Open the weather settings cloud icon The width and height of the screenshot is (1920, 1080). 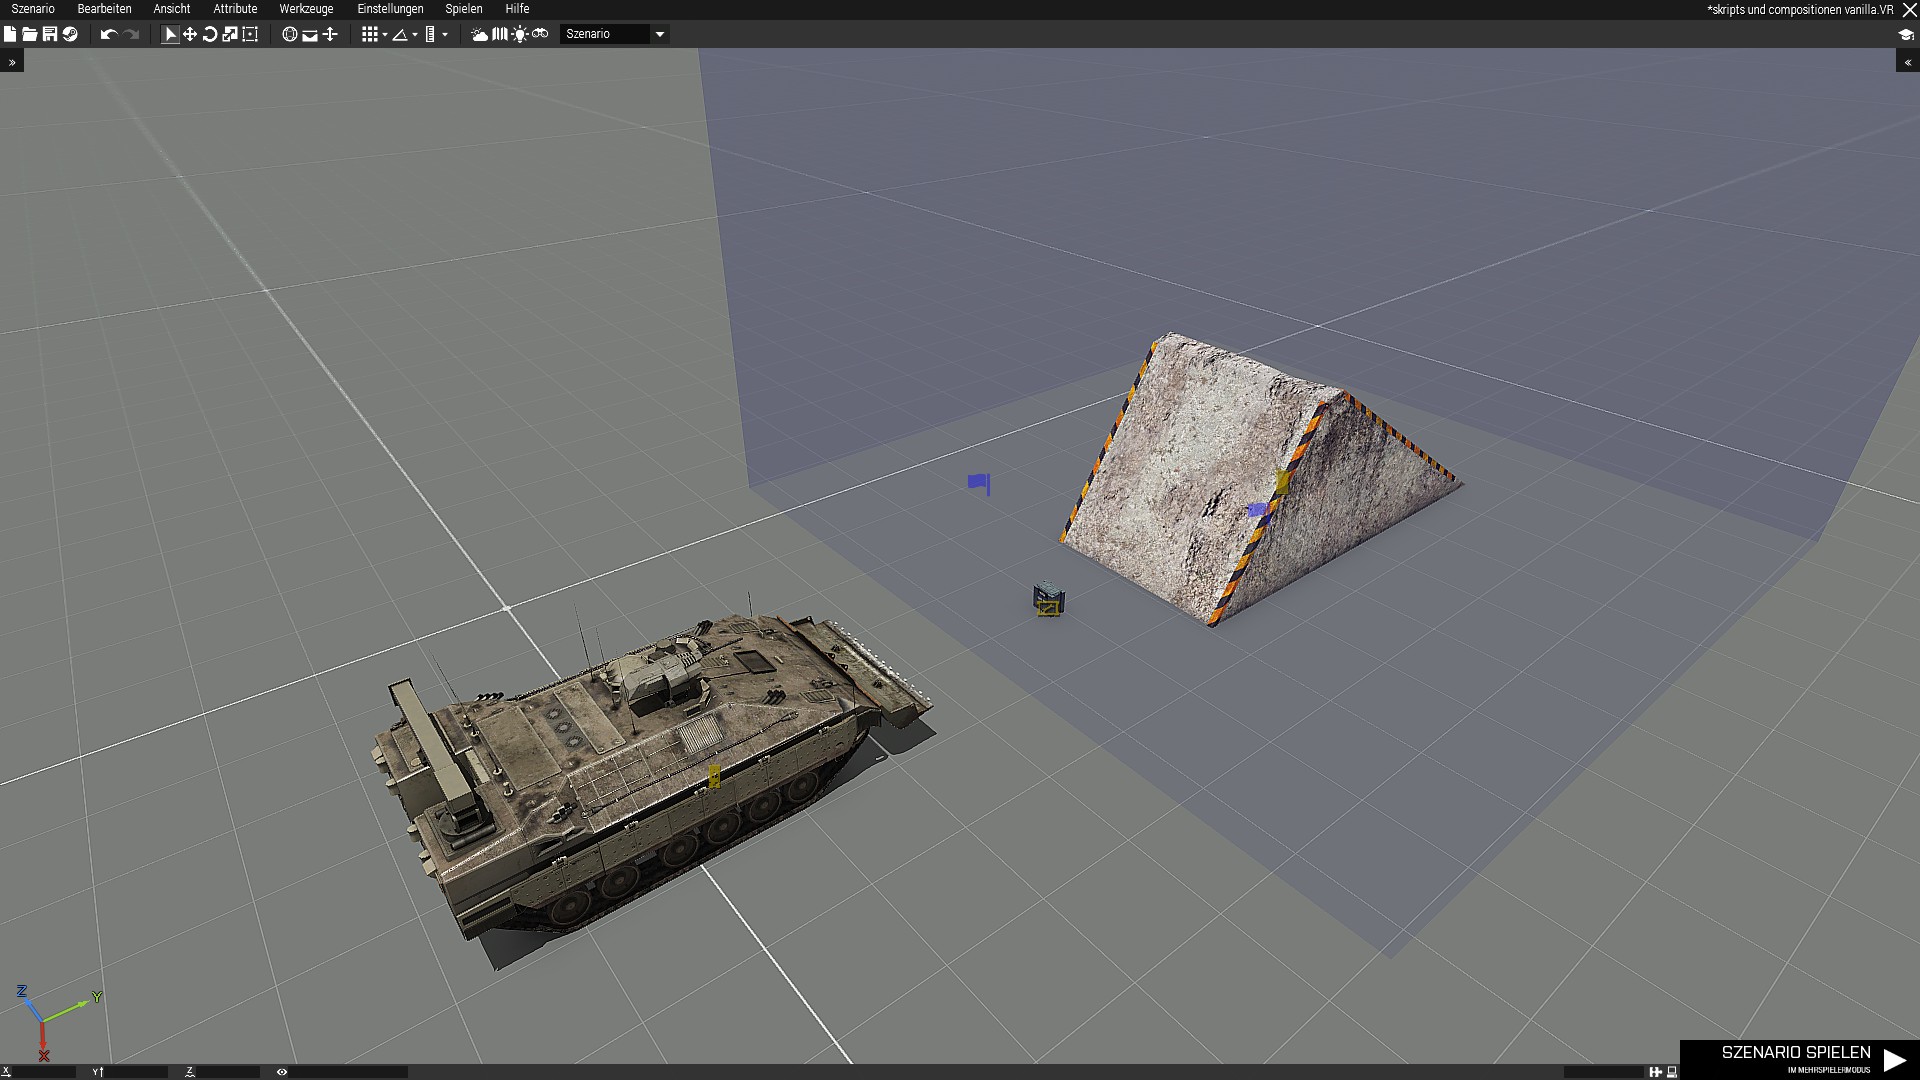tap(480, 34)
